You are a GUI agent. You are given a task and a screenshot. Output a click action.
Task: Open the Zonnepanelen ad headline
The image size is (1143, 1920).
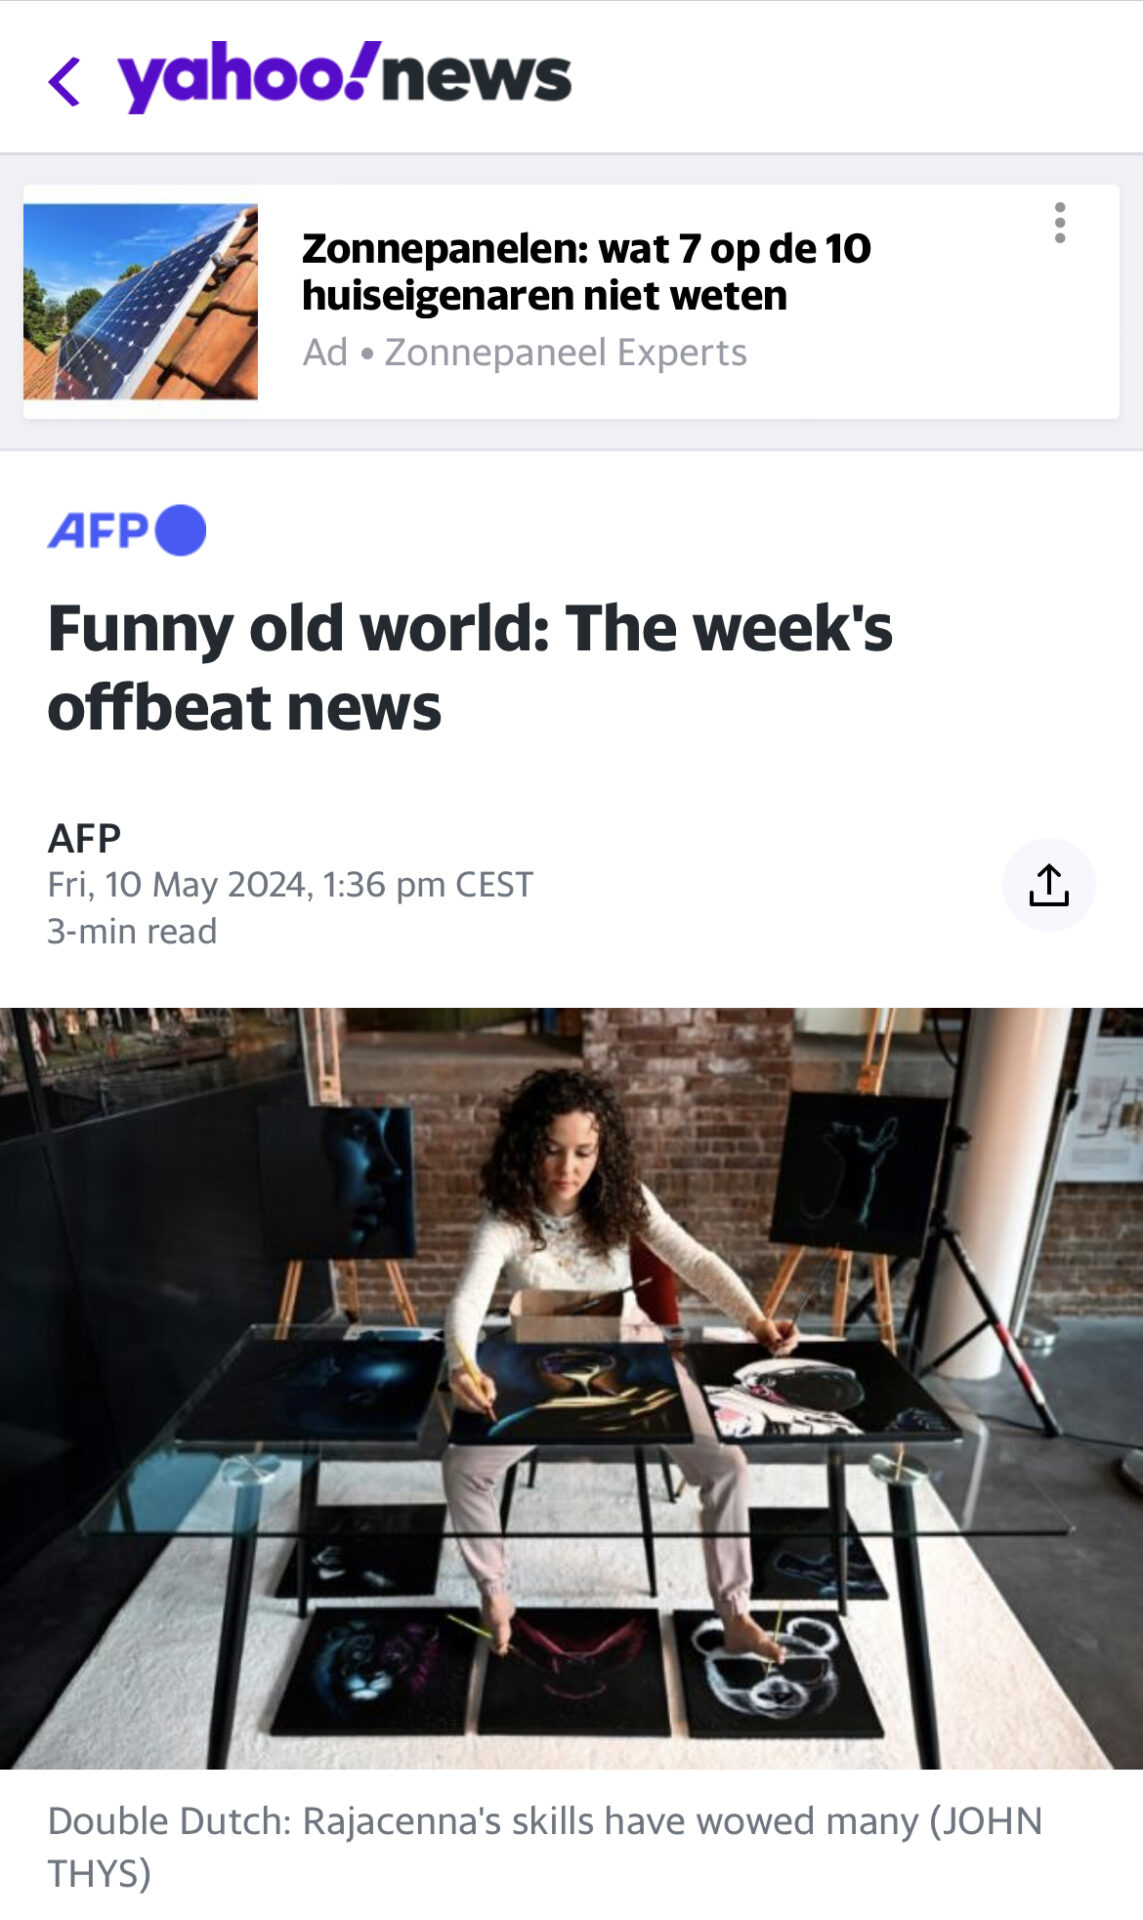tap(586, 272)
